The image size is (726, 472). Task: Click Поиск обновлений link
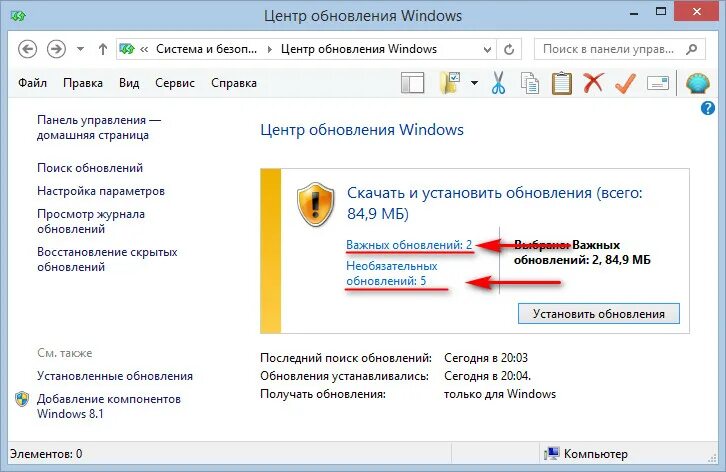click(90, 168)
